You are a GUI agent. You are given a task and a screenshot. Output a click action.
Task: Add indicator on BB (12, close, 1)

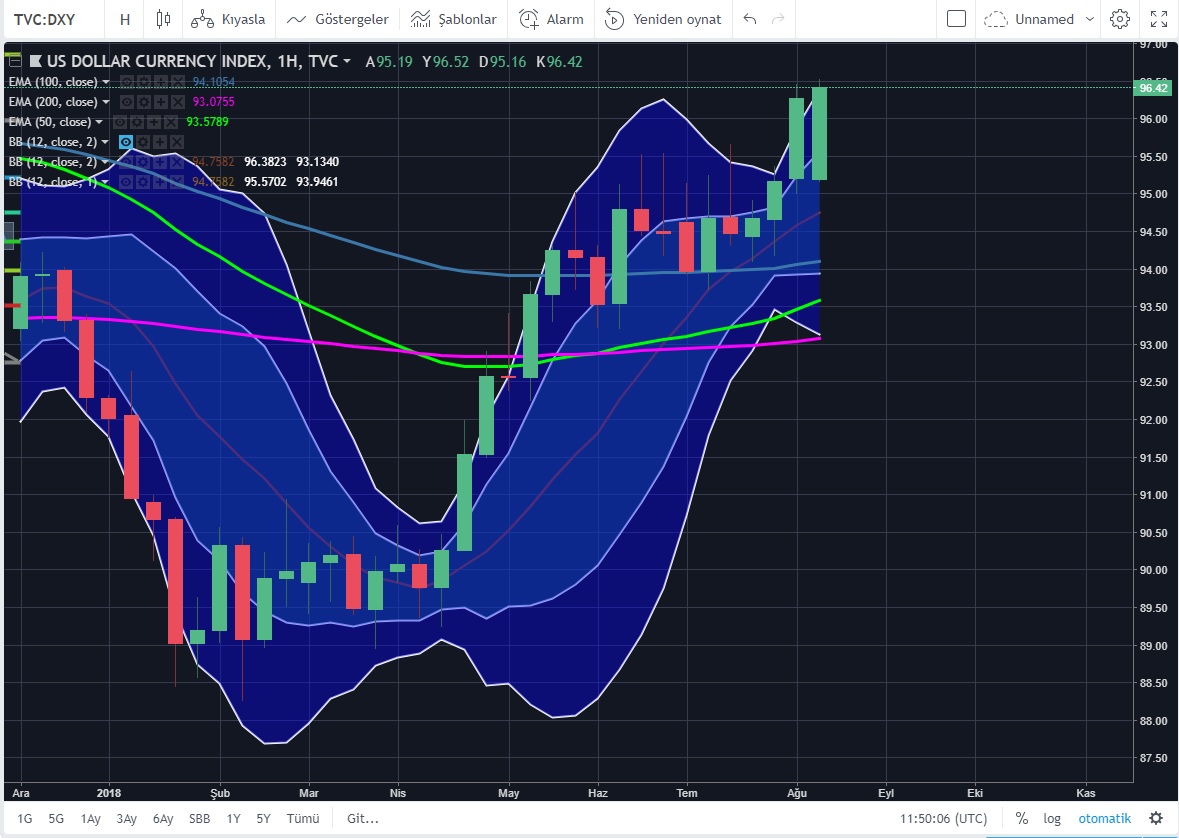[x=159, y=181]
